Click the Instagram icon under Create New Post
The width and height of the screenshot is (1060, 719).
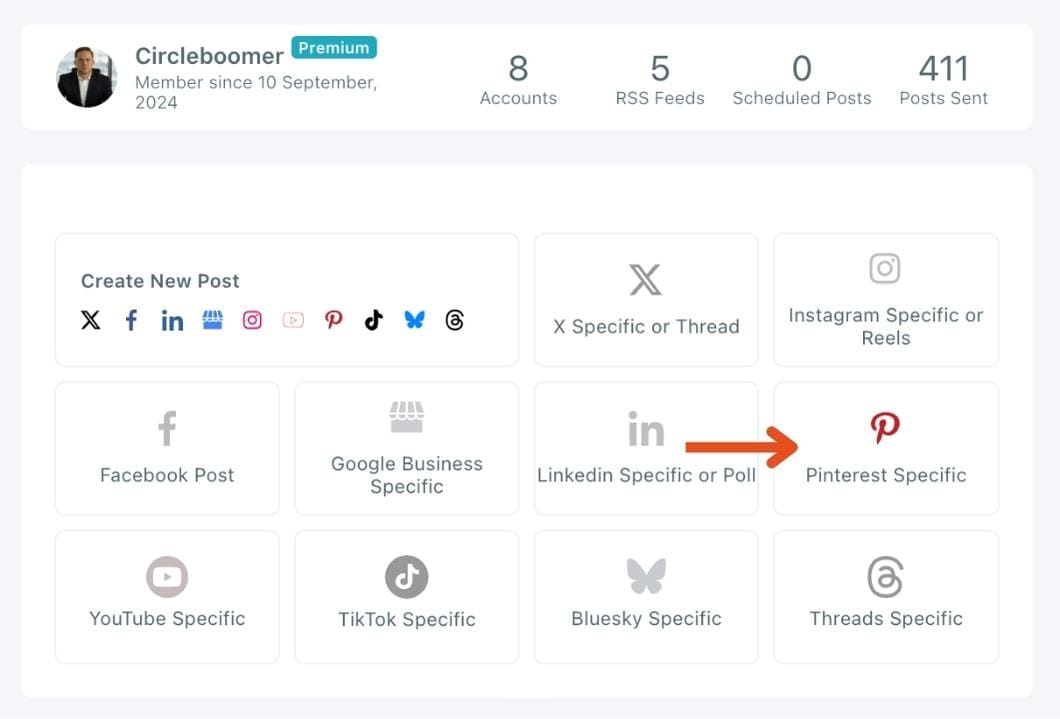coord(252,320)
